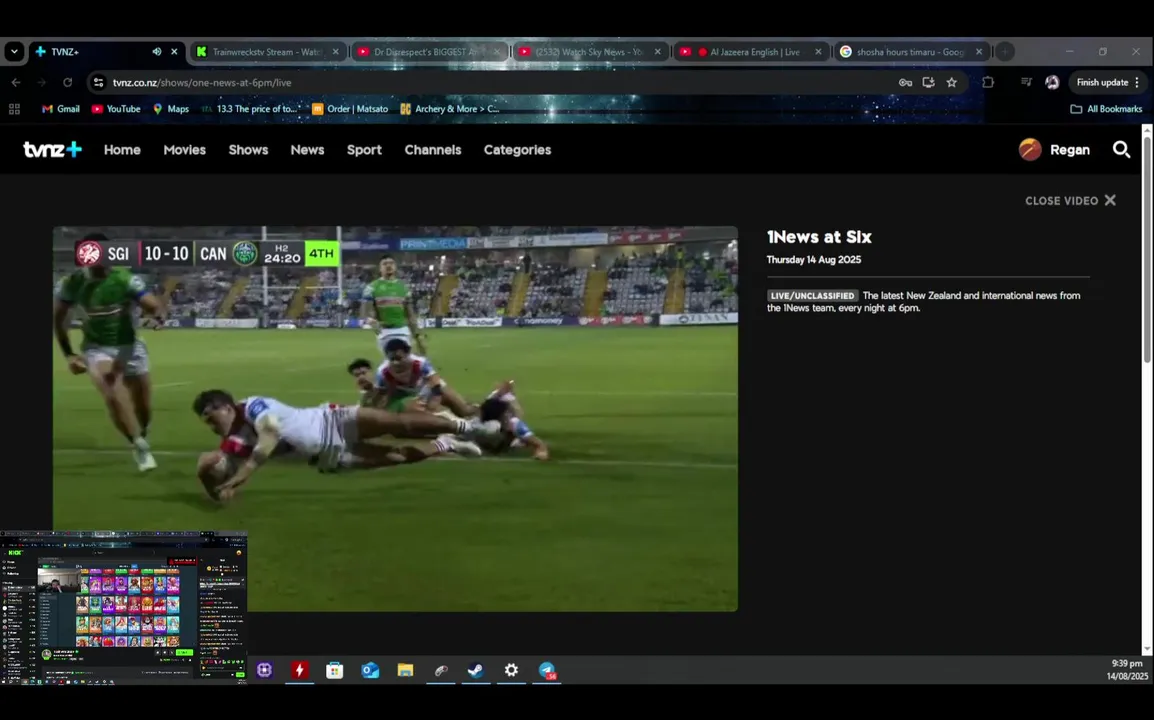Open the Chrome apps grid shortcut

[14, 109]
